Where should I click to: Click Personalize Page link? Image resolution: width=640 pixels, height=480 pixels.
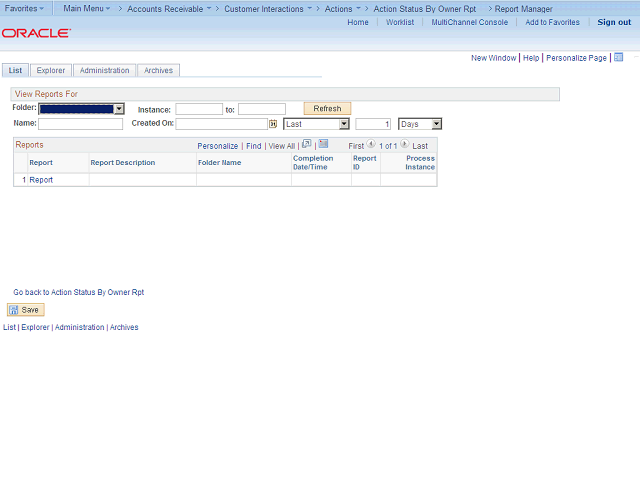click(x=576, y=58)
